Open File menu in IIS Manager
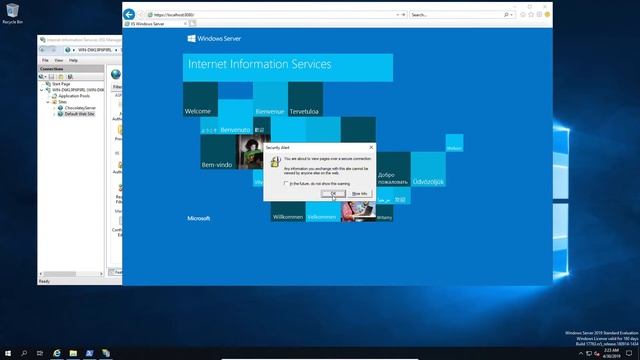The width and height of the screenshot is (640, 360). tap(45, 60)
